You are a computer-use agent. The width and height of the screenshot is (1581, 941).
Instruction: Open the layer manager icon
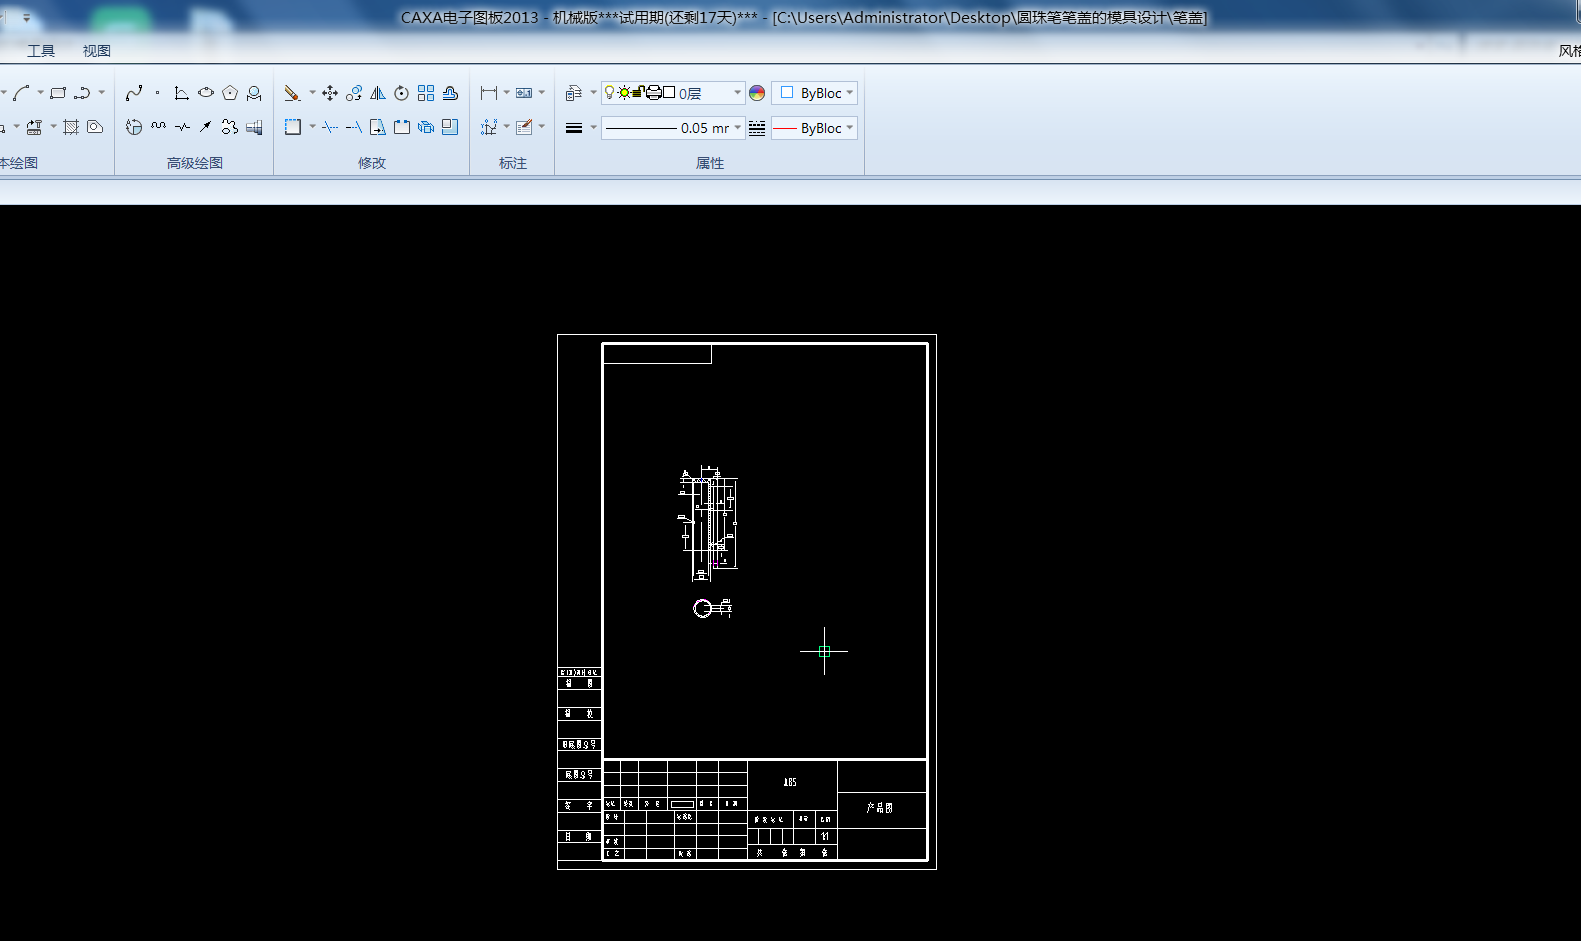coord(573,93)
